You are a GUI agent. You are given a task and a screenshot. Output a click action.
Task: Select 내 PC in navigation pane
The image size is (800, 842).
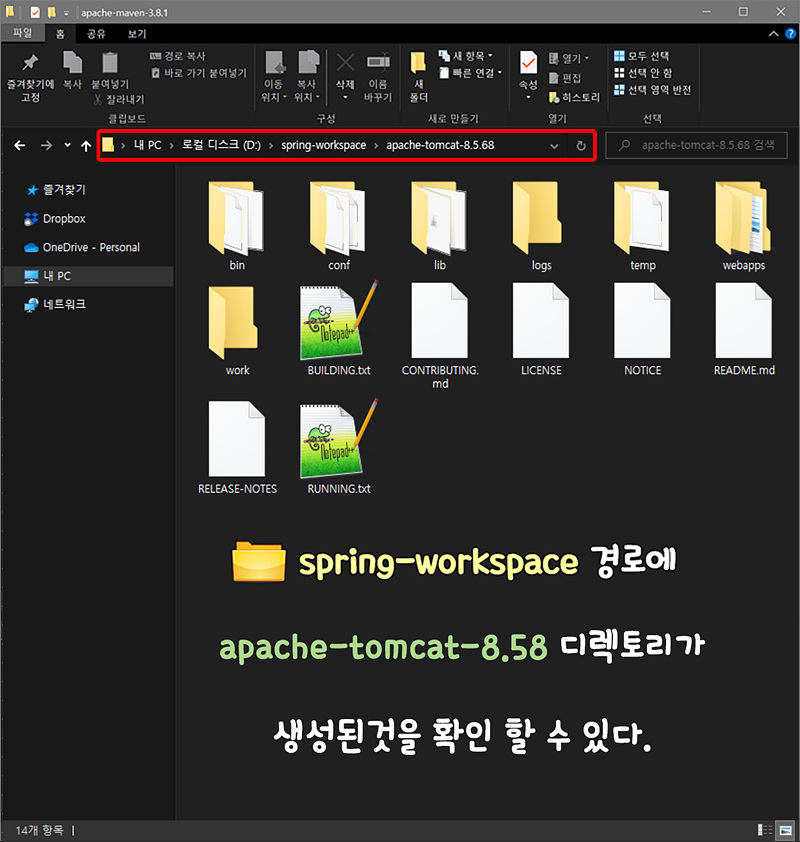point(88,276)
